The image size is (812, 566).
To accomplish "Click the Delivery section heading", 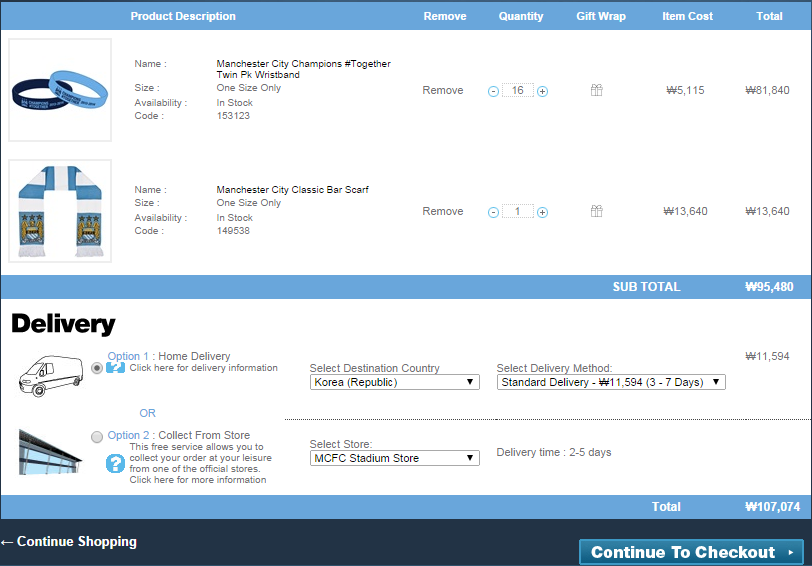I will [63, 324].
